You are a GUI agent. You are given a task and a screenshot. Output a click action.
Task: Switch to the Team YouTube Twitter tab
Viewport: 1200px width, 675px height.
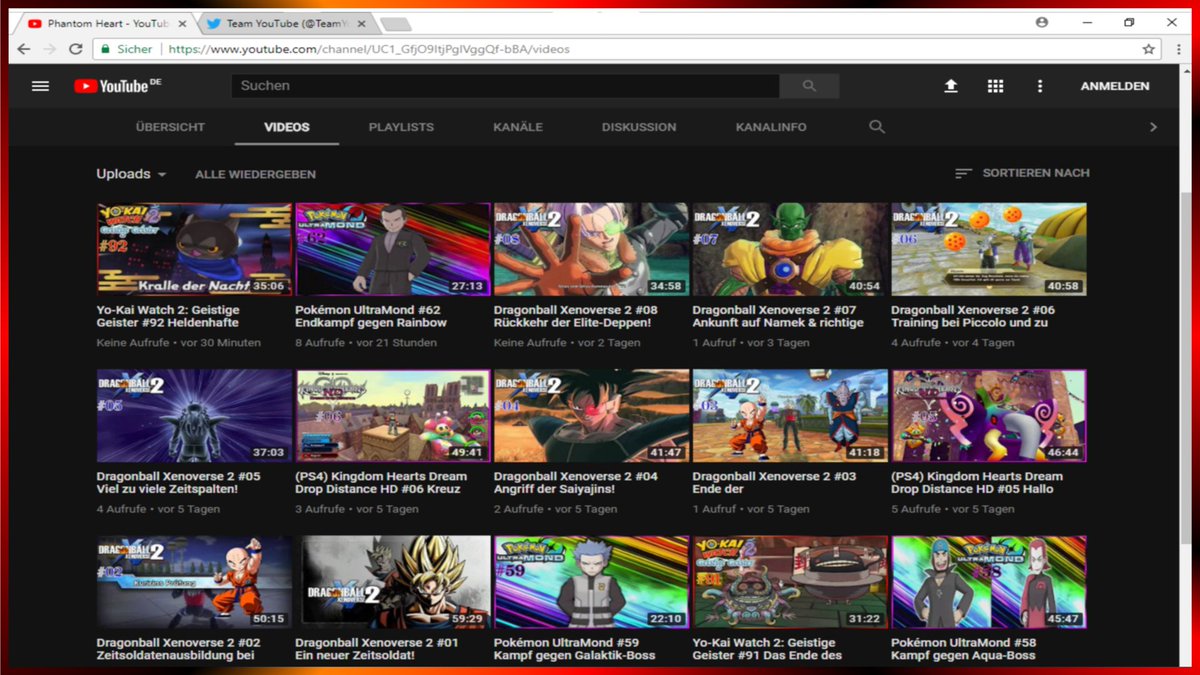tap(286, 23)
